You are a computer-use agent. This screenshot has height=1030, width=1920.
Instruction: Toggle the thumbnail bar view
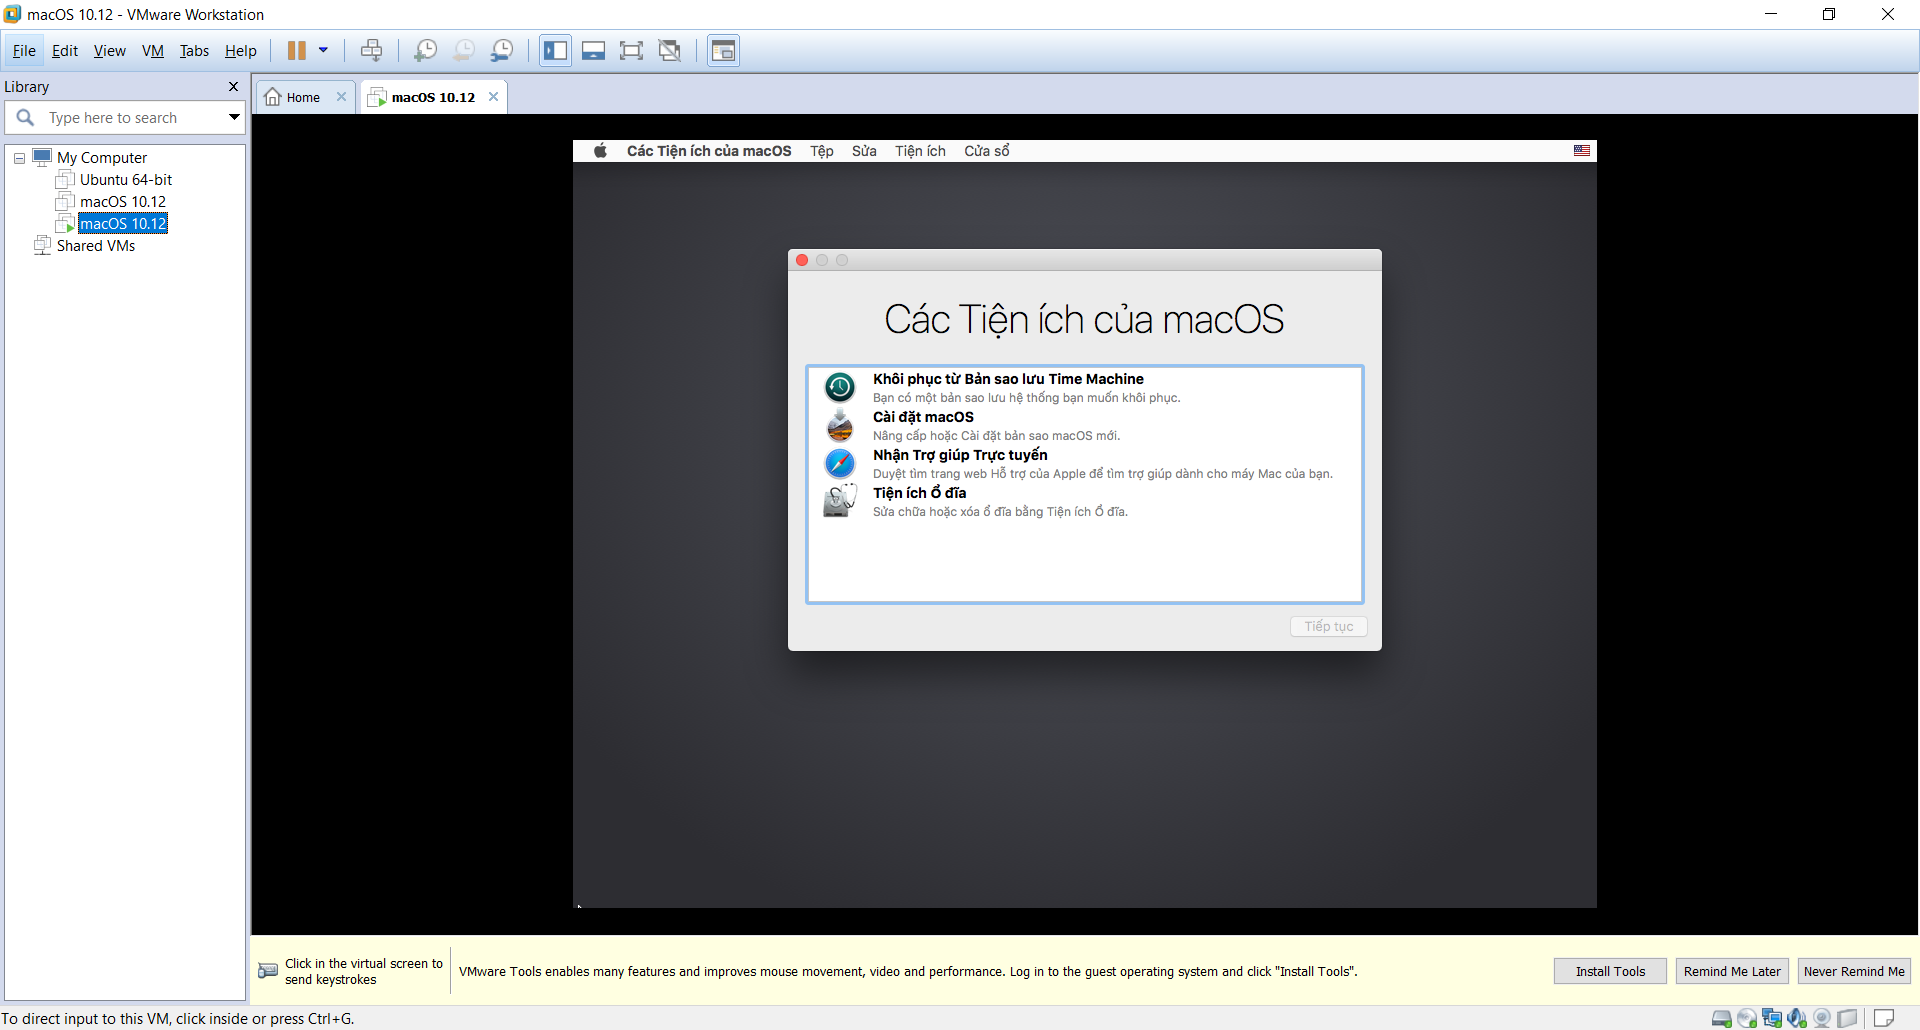point(593,51)
